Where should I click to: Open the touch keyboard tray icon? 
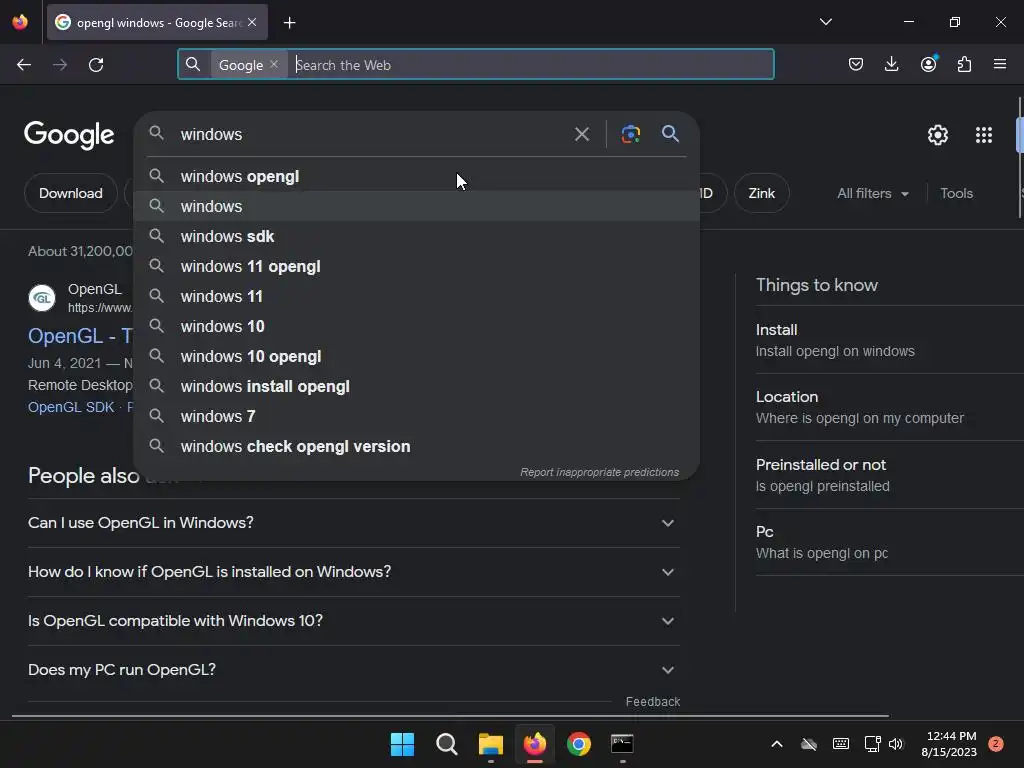pos(841,744)
